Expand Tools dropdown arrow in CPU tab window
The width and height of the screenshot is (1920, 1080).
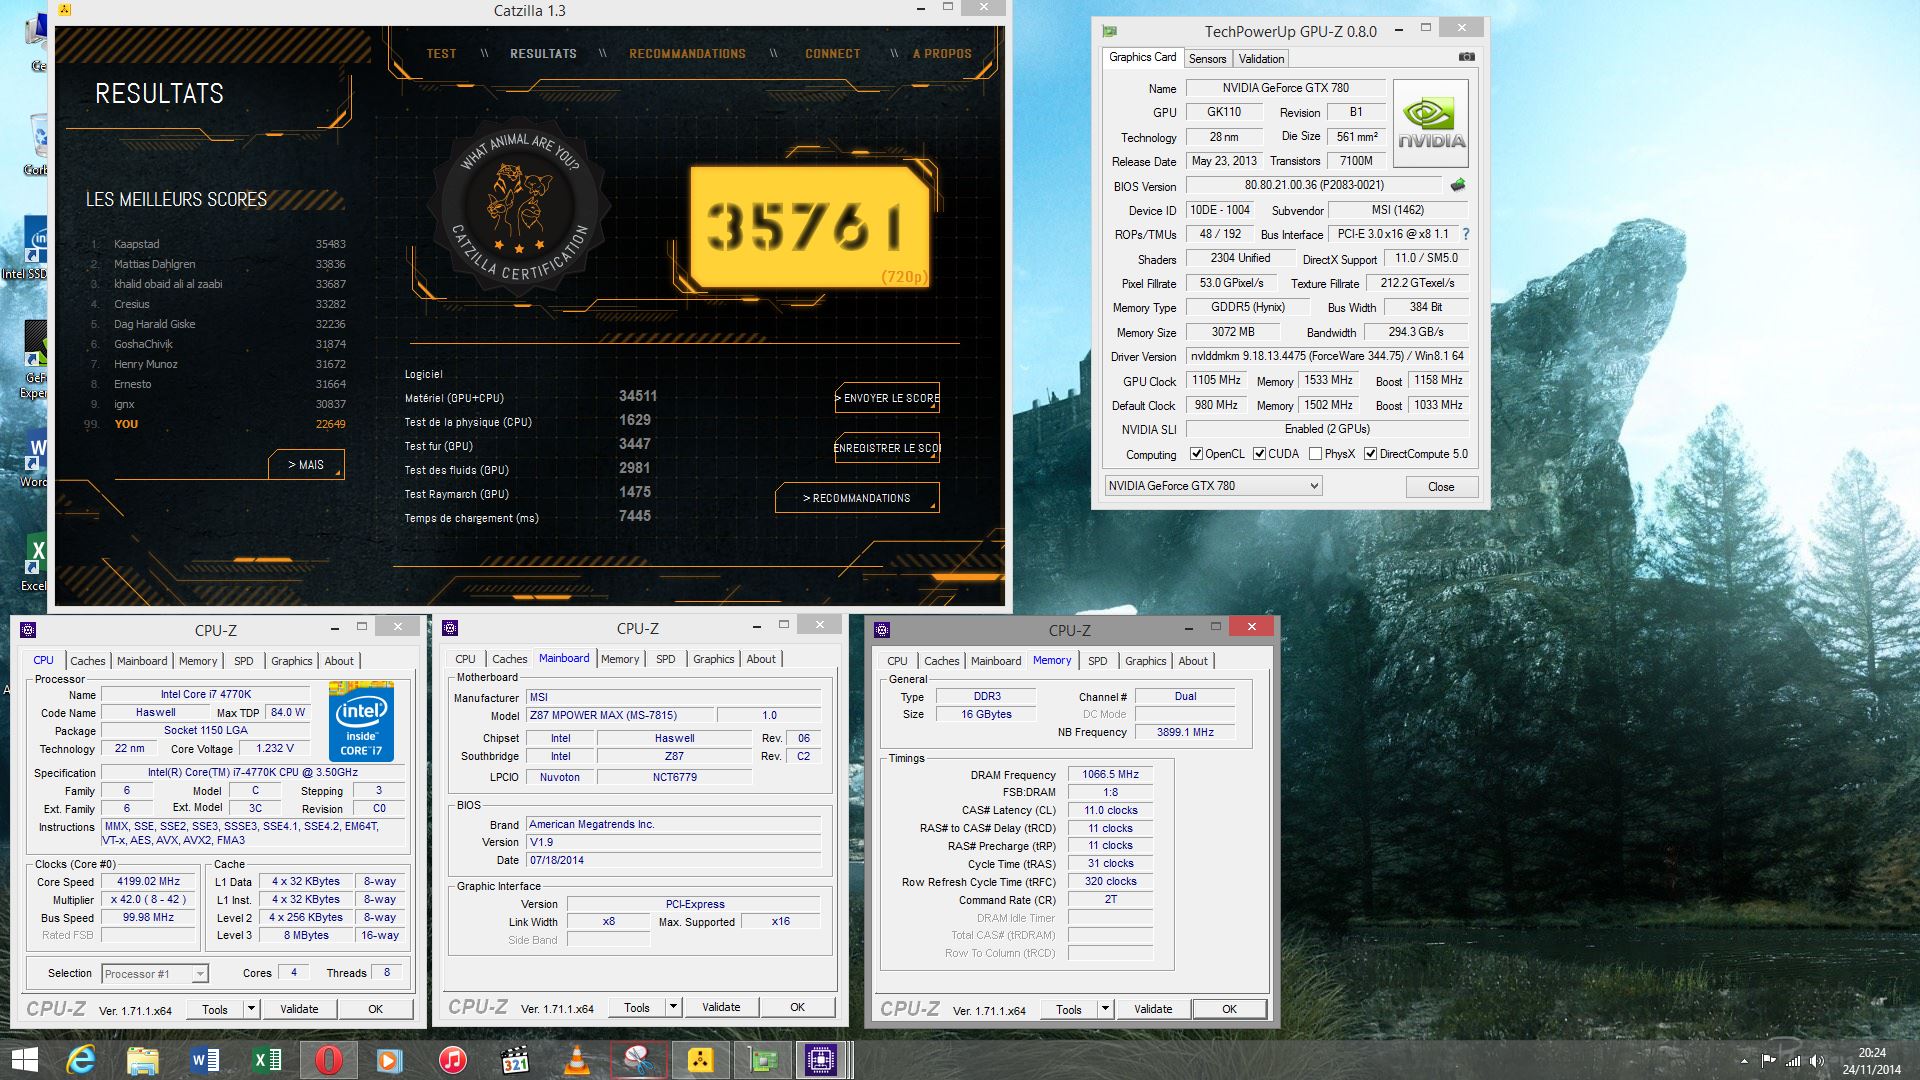coord(251,1009)
